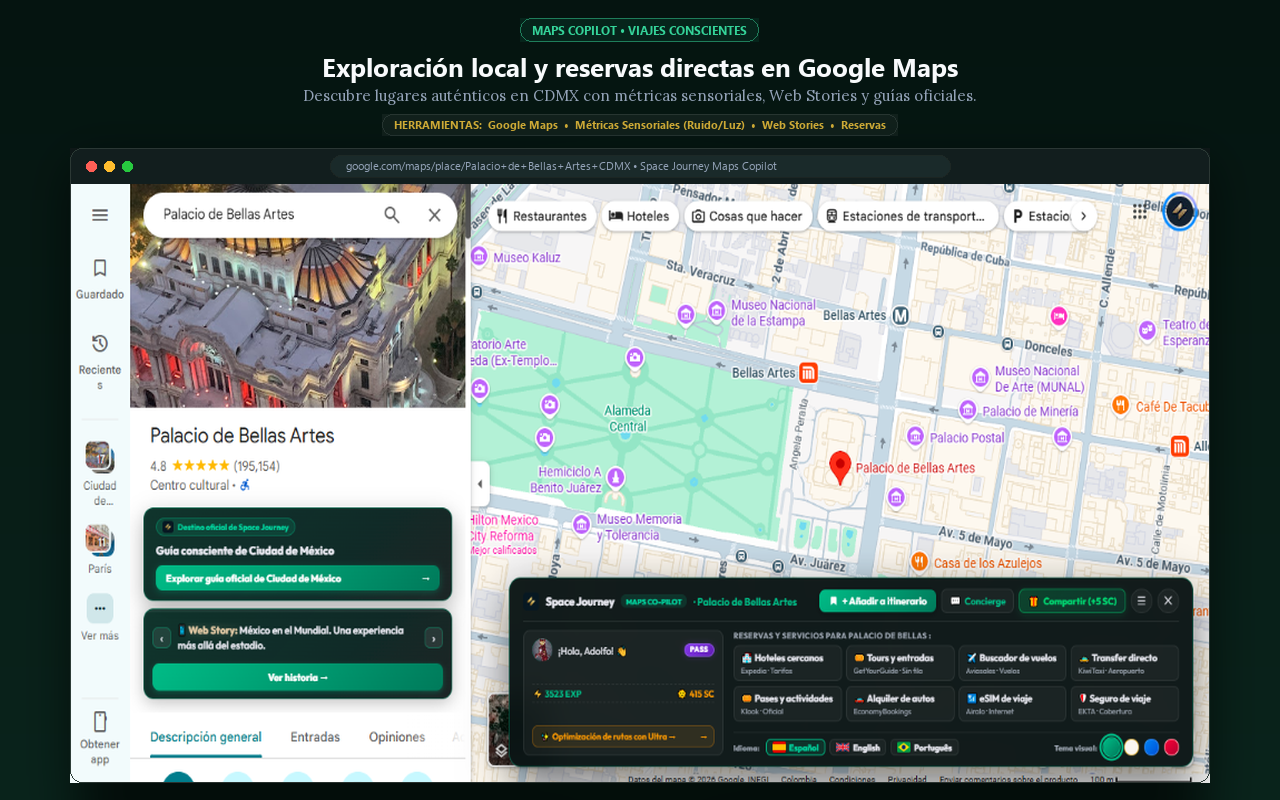1280x800 pixels.
Task: Close the Space Journey co-pilot panel
Action: [1168, 601]
